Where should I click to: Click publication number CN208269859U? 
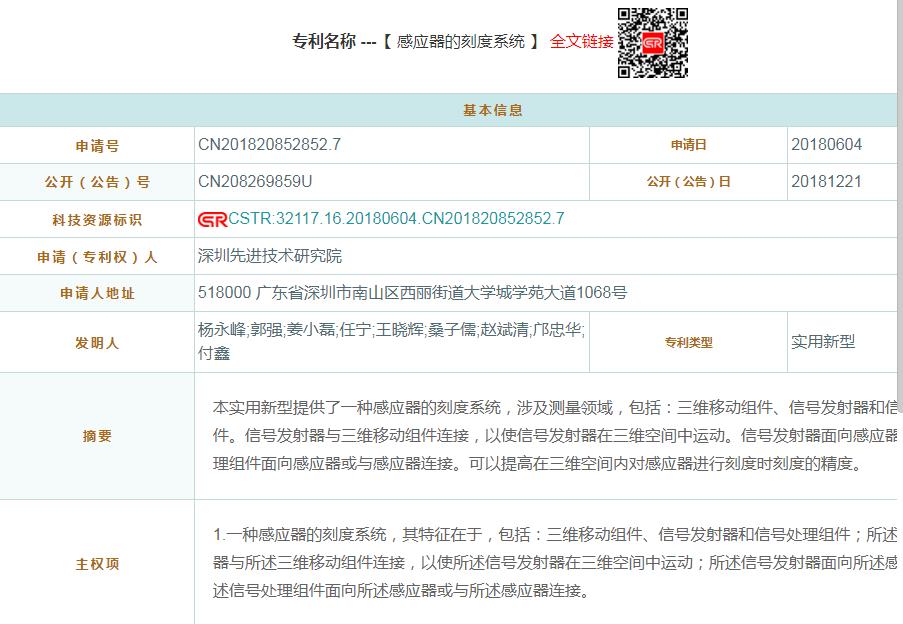pos(255,182)
